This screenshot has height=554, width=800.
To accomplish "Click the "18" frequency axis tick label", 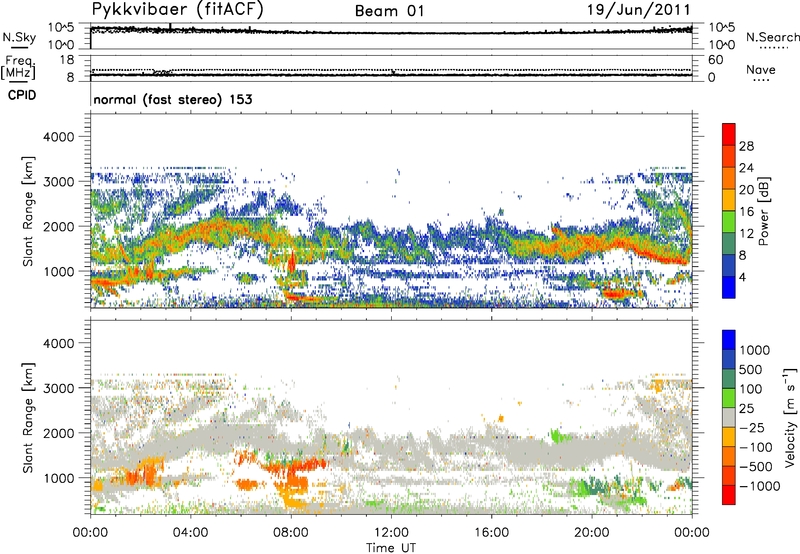I will 66,60.
